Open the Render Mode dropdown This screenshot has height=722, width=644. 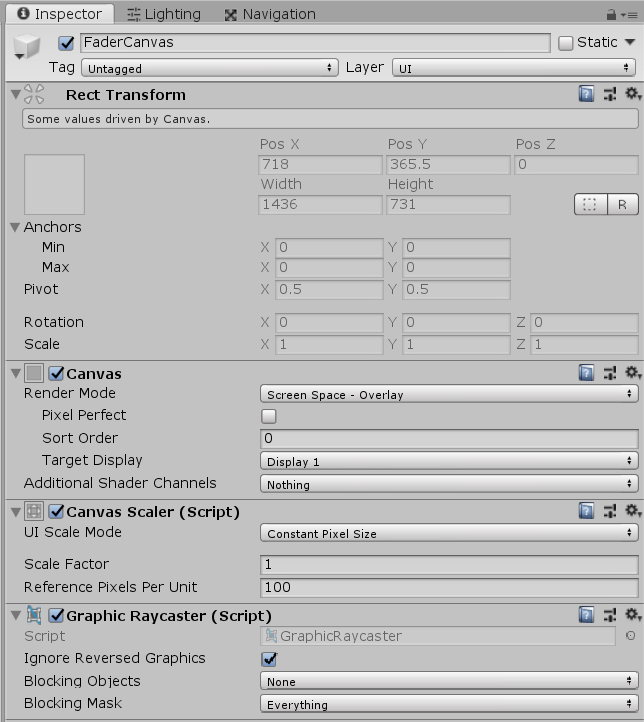(448, 394)
